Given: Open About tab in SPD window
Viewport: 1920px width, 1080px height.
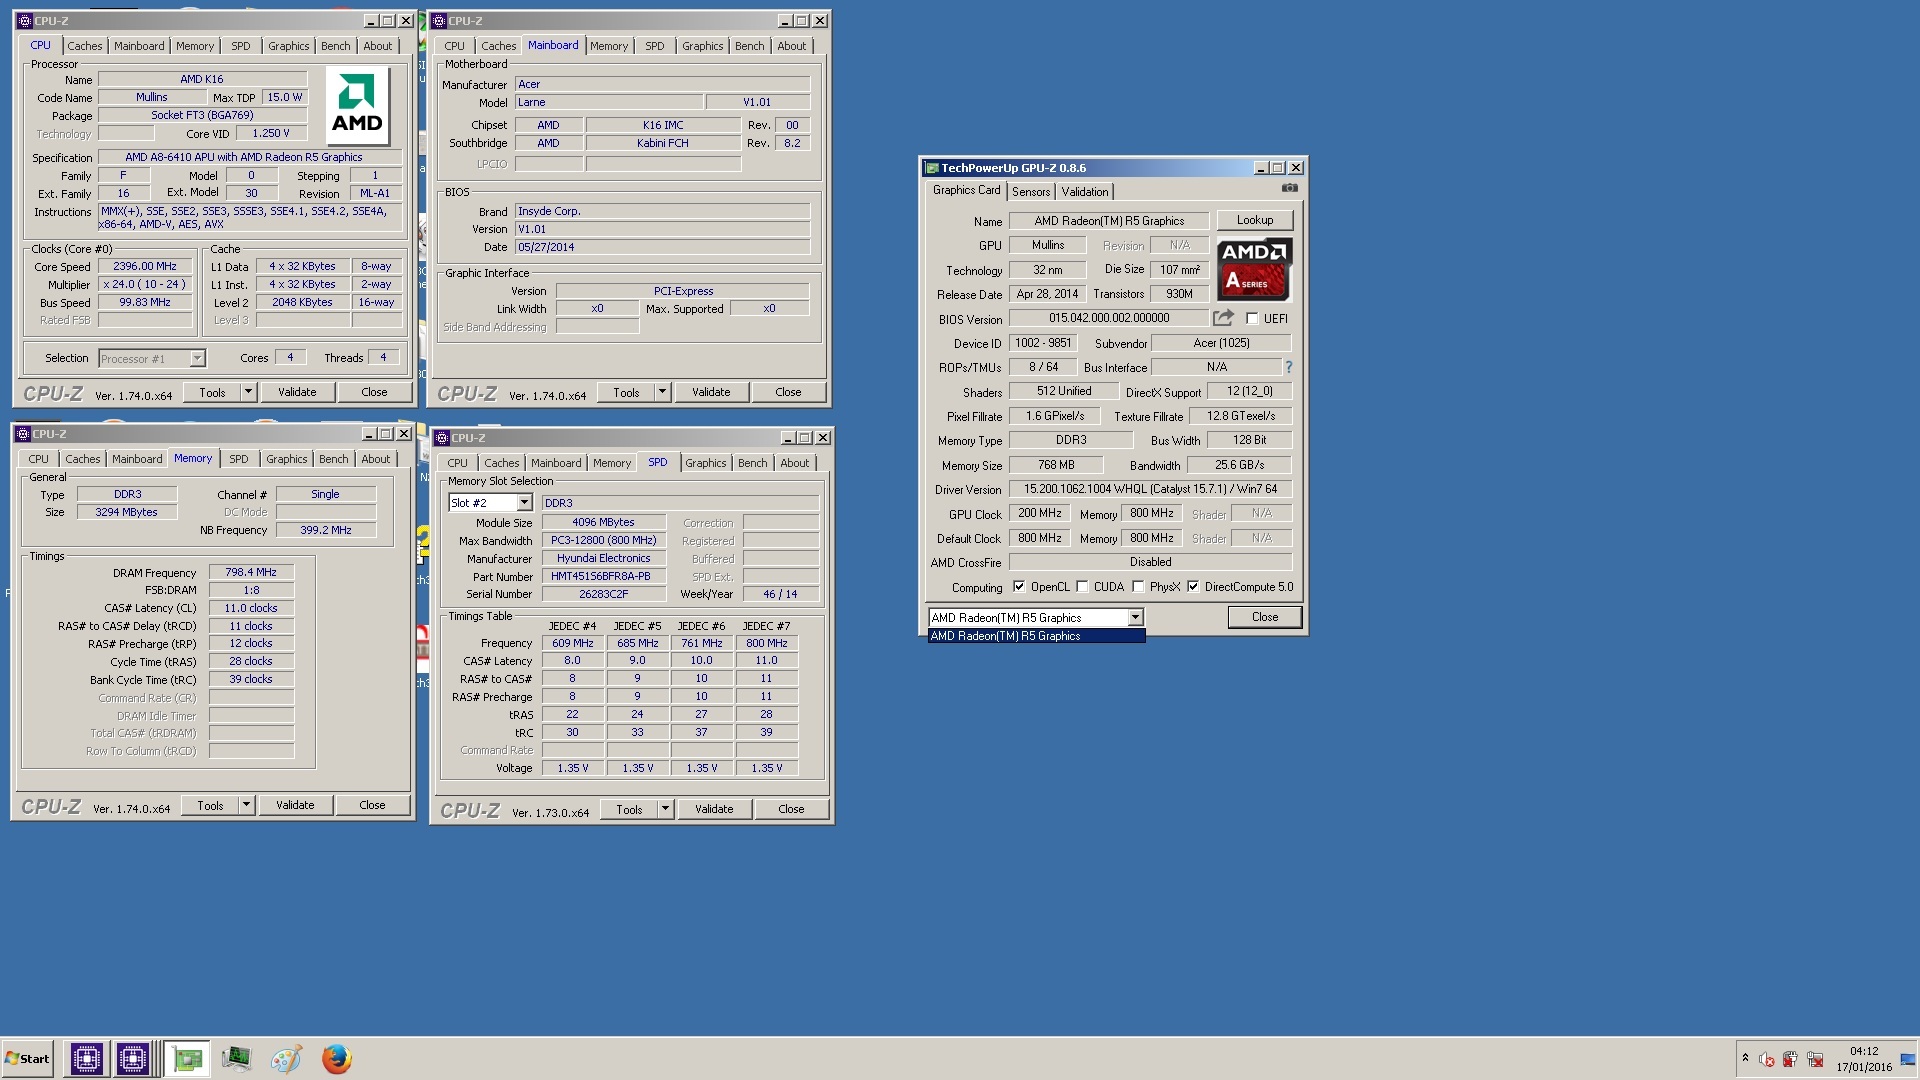Looking at the screenshot, I should (795, 463).
